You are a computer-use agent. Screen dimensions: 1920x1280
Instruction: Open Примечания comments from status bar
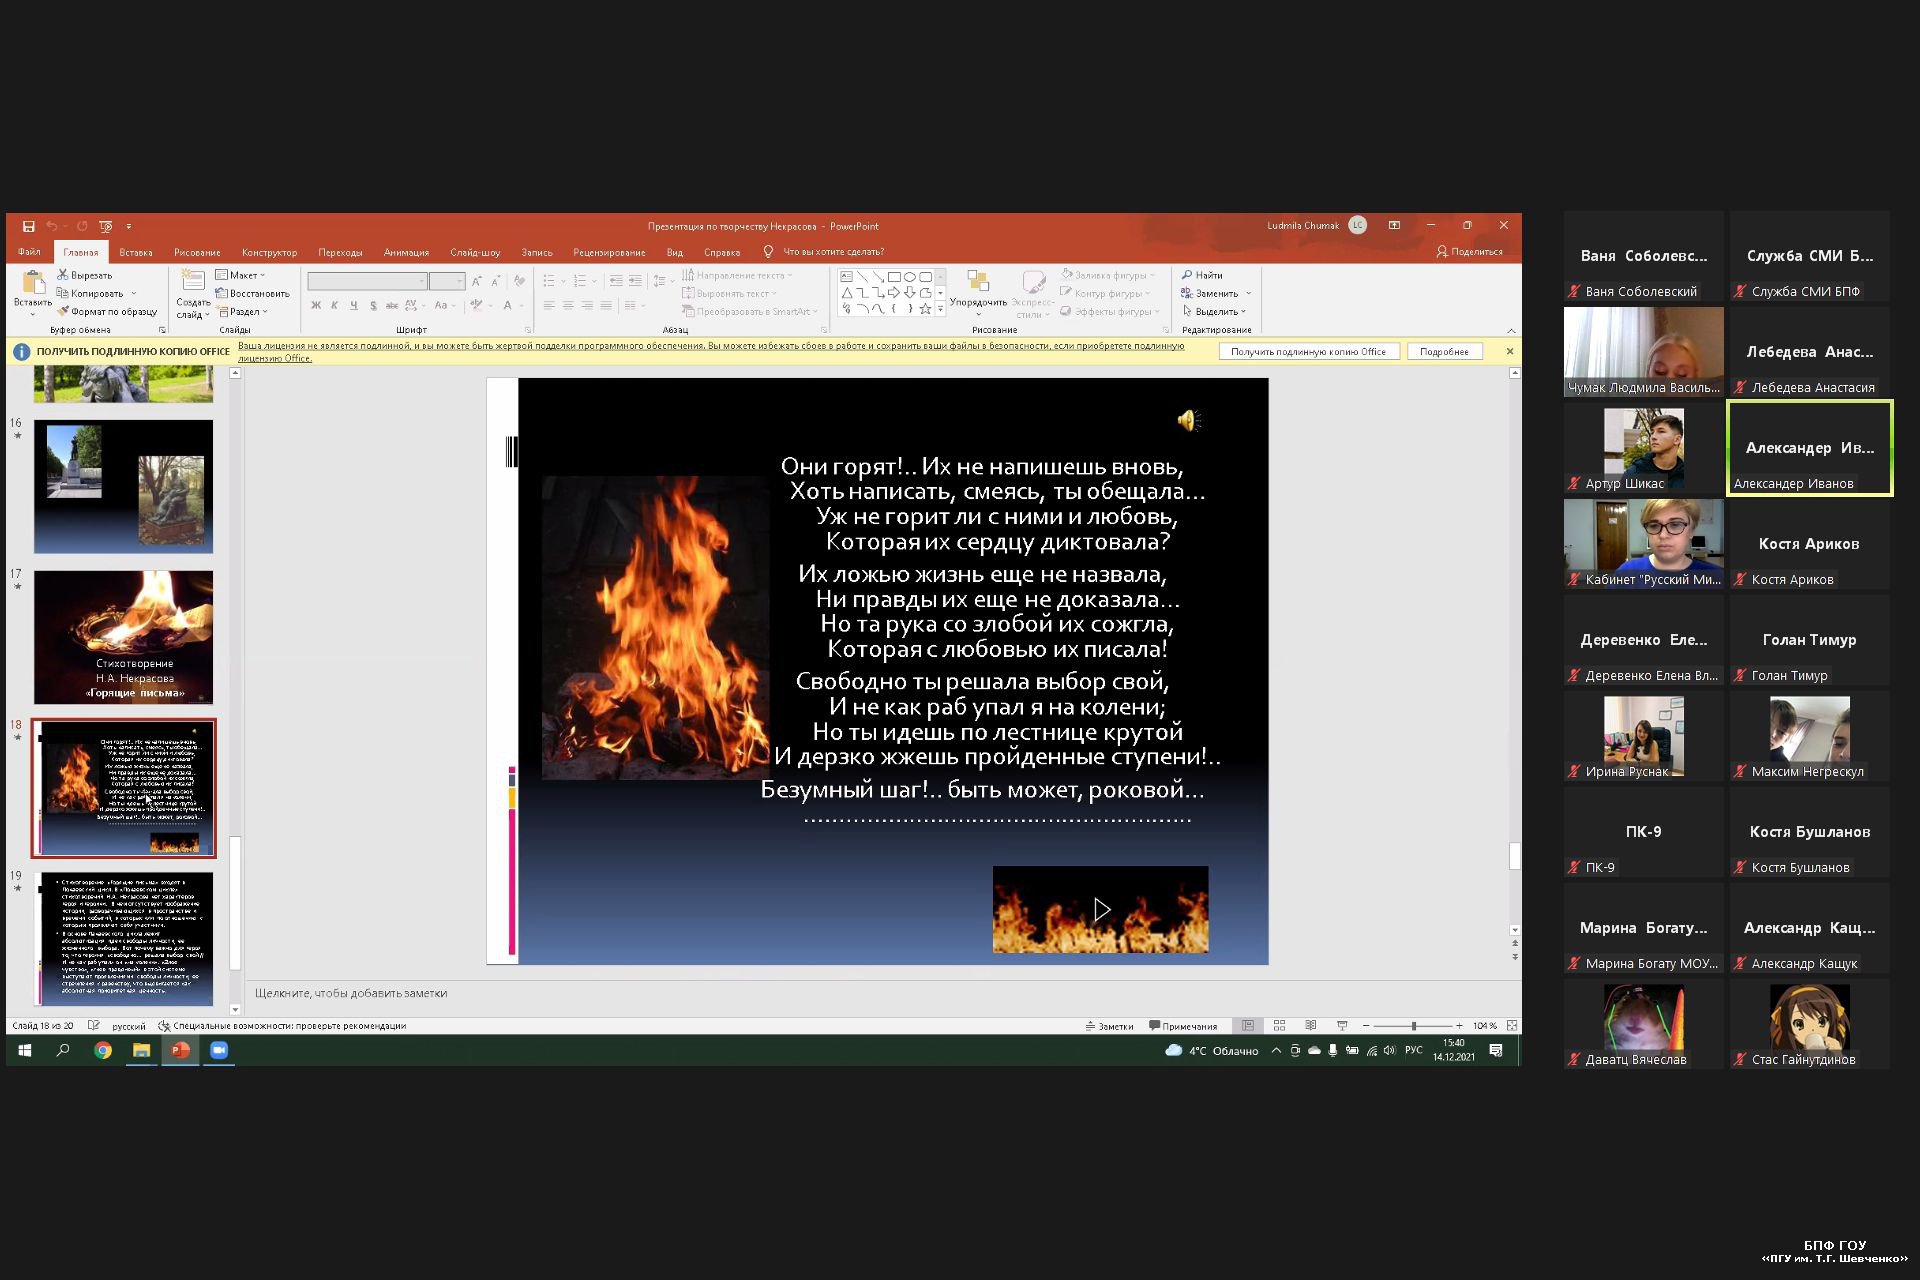[x=1183, y=1026]
